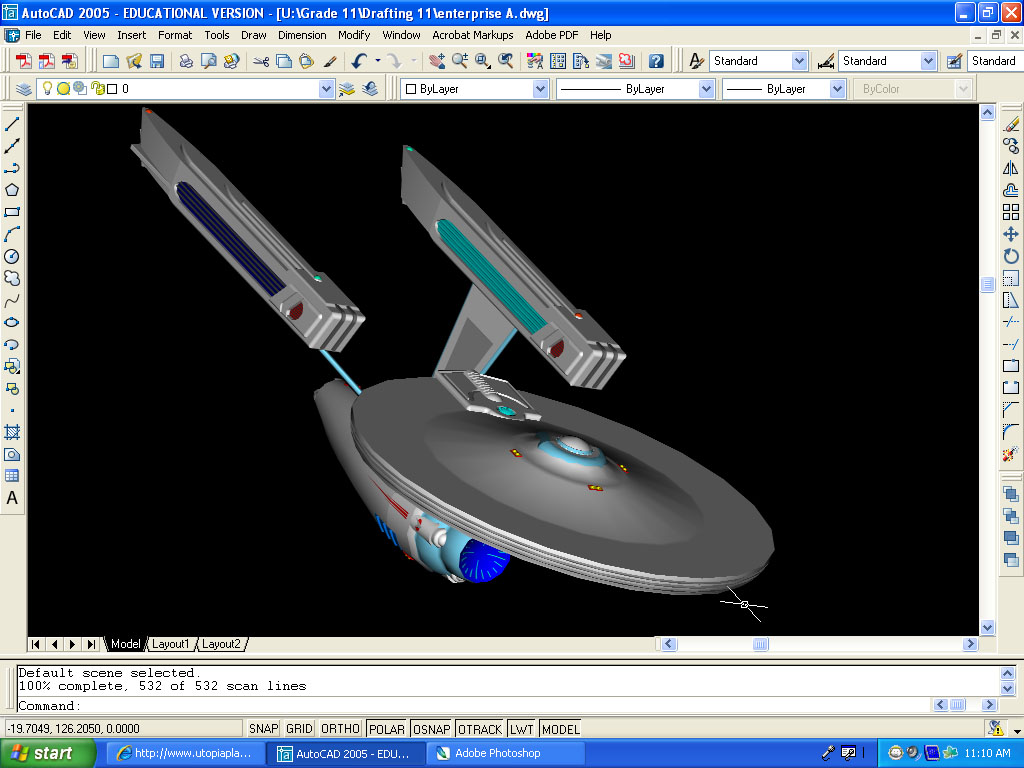Viewport: 1024px width, 768px height.
Task: Select the Line tool
Action: click(x=12, y=125)
